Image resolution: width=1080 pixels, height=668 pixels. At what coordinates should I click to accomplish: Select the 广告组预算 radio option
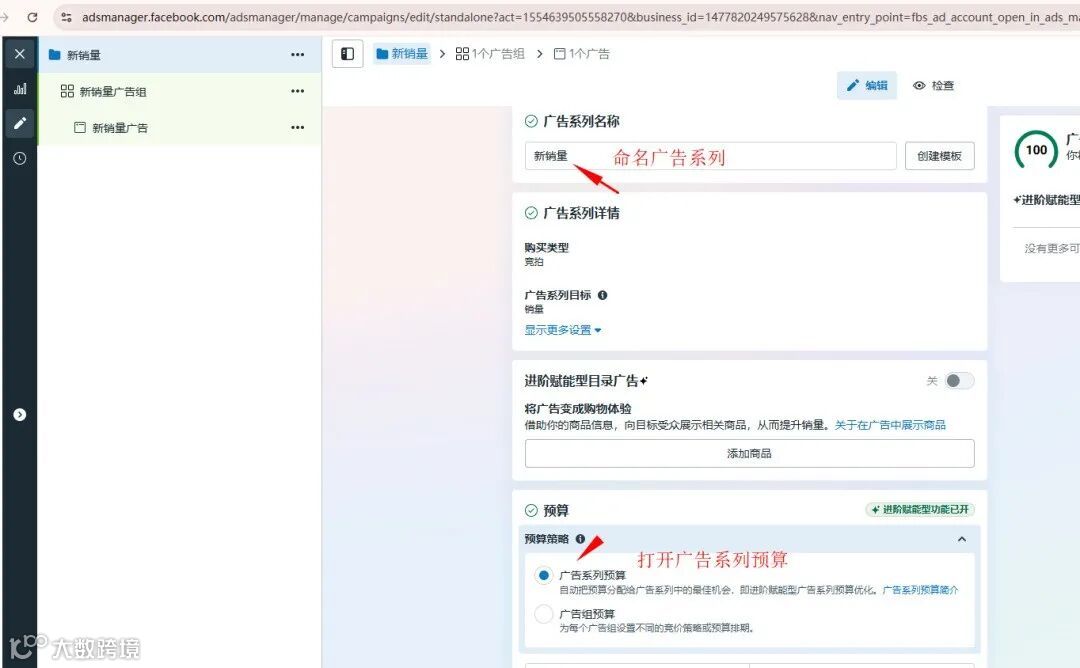(543, 614)
